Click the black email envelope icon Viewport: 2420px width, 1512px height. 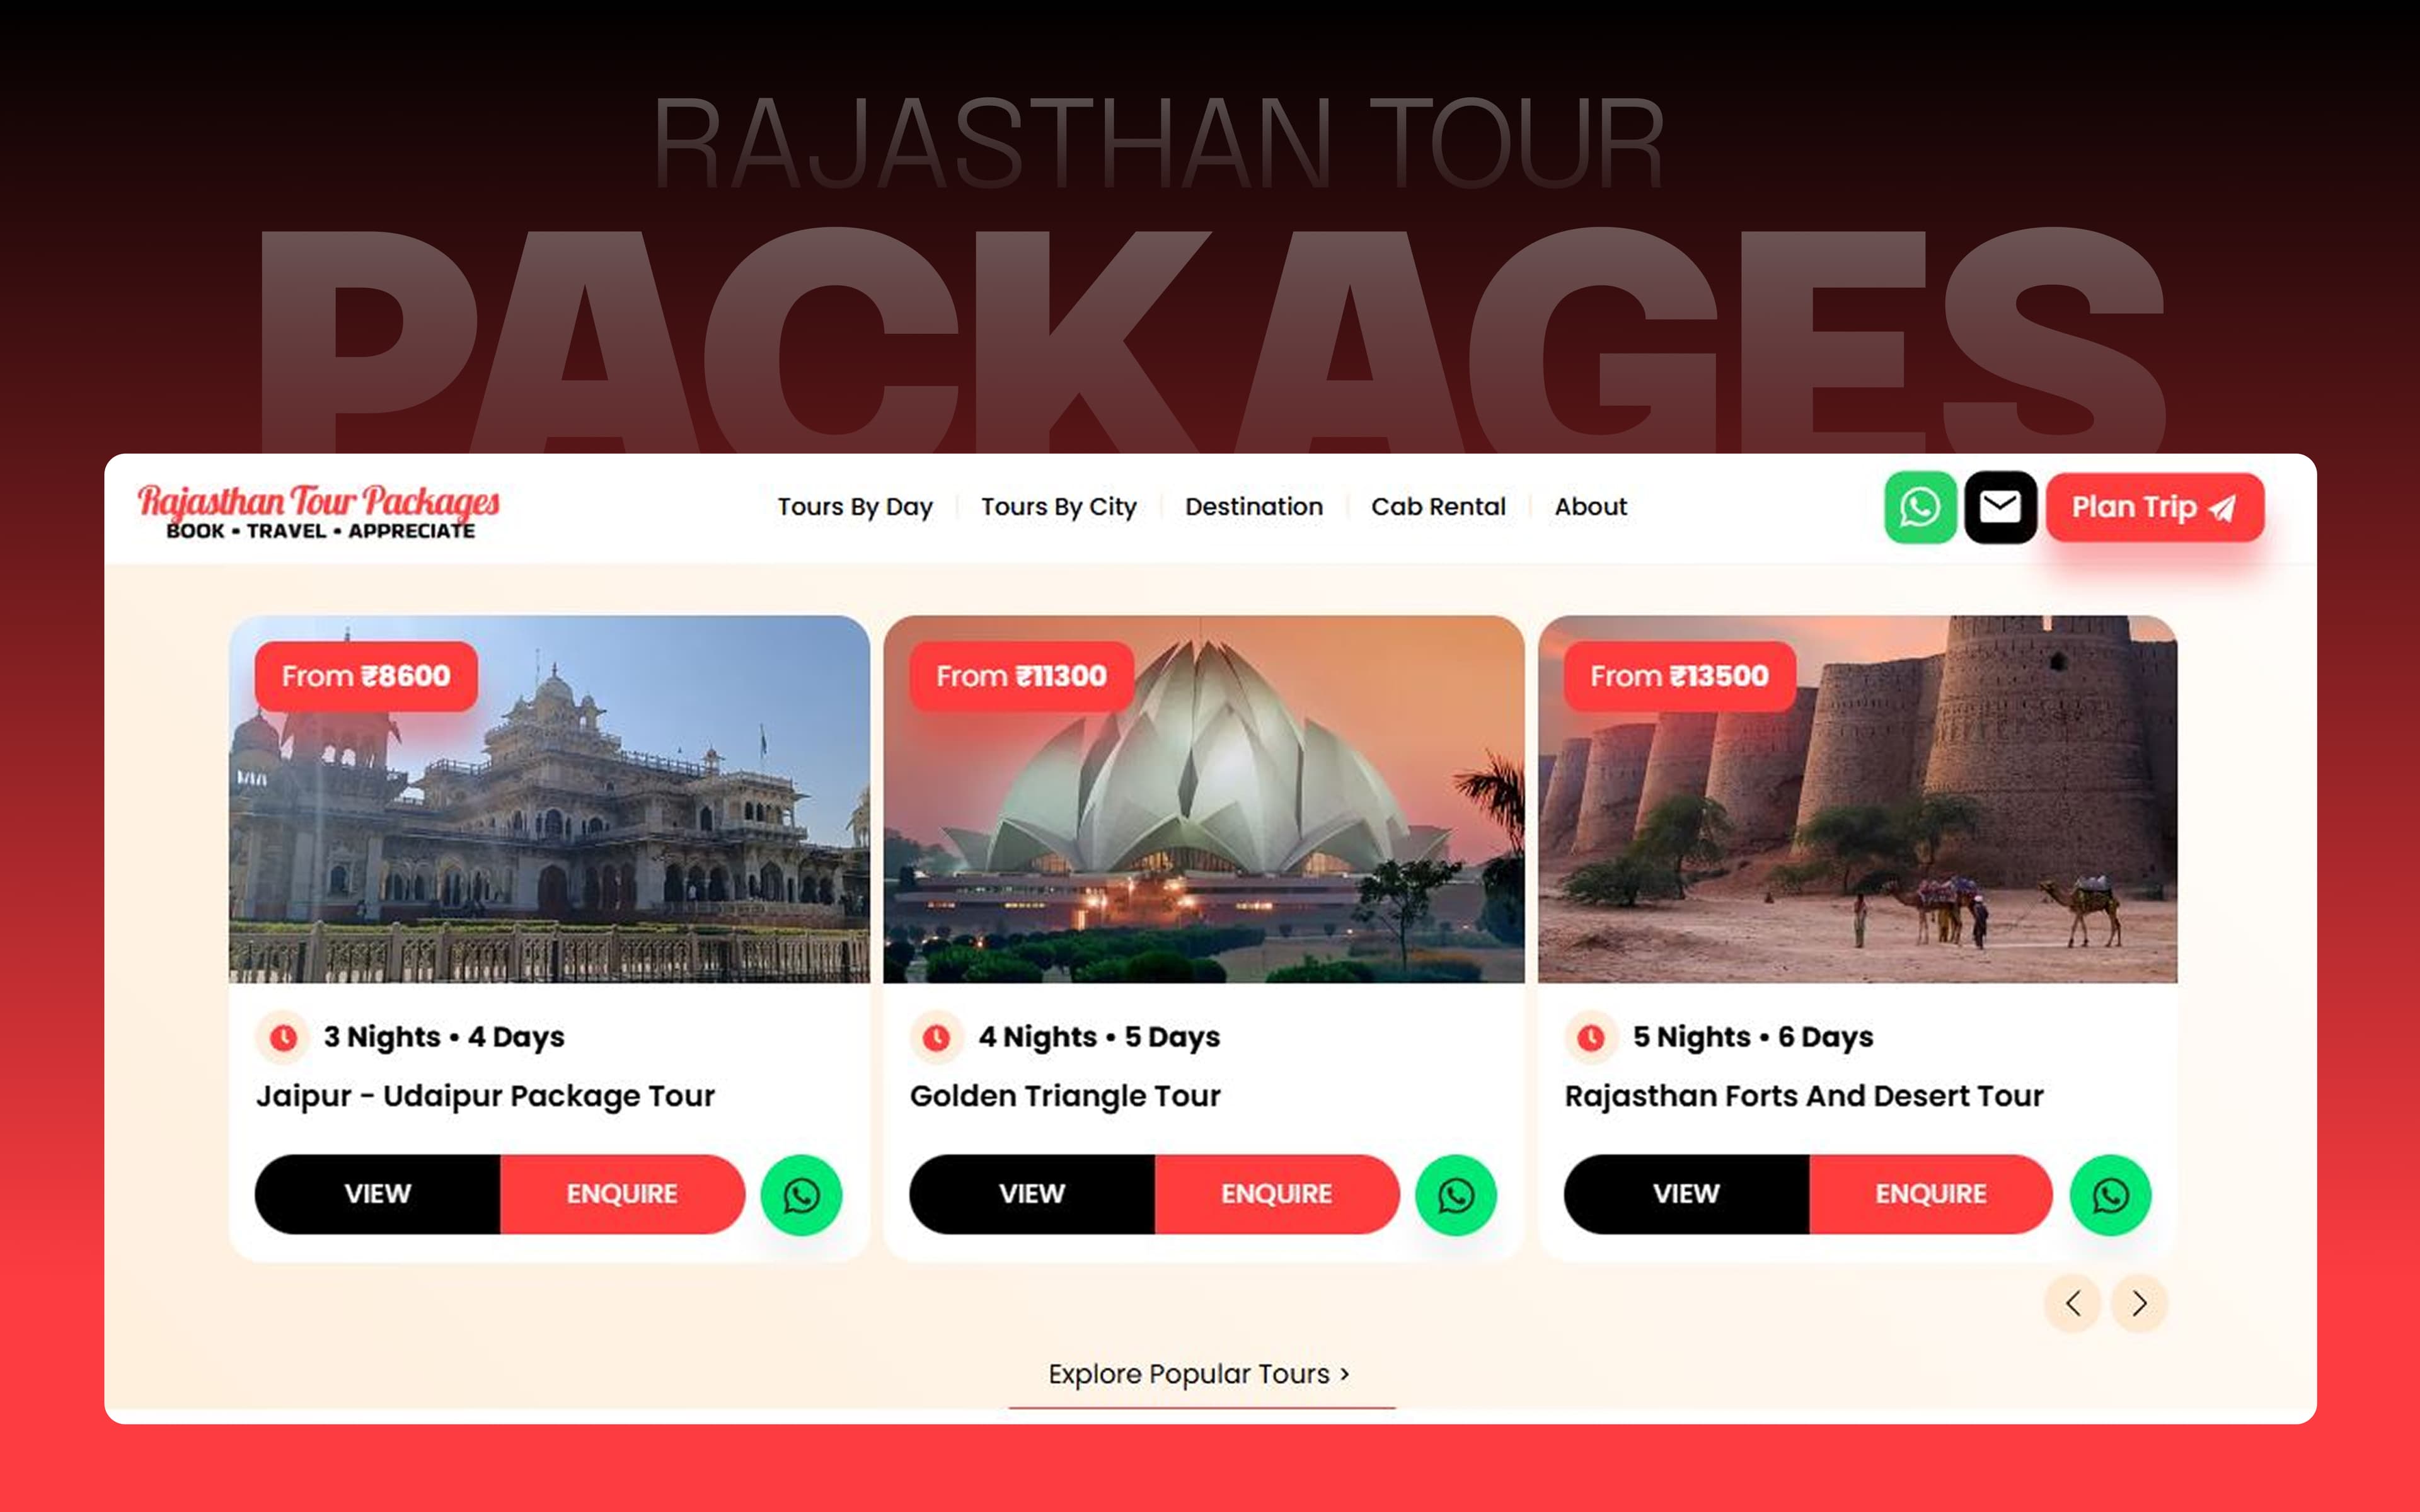[x=2000, y=507]
